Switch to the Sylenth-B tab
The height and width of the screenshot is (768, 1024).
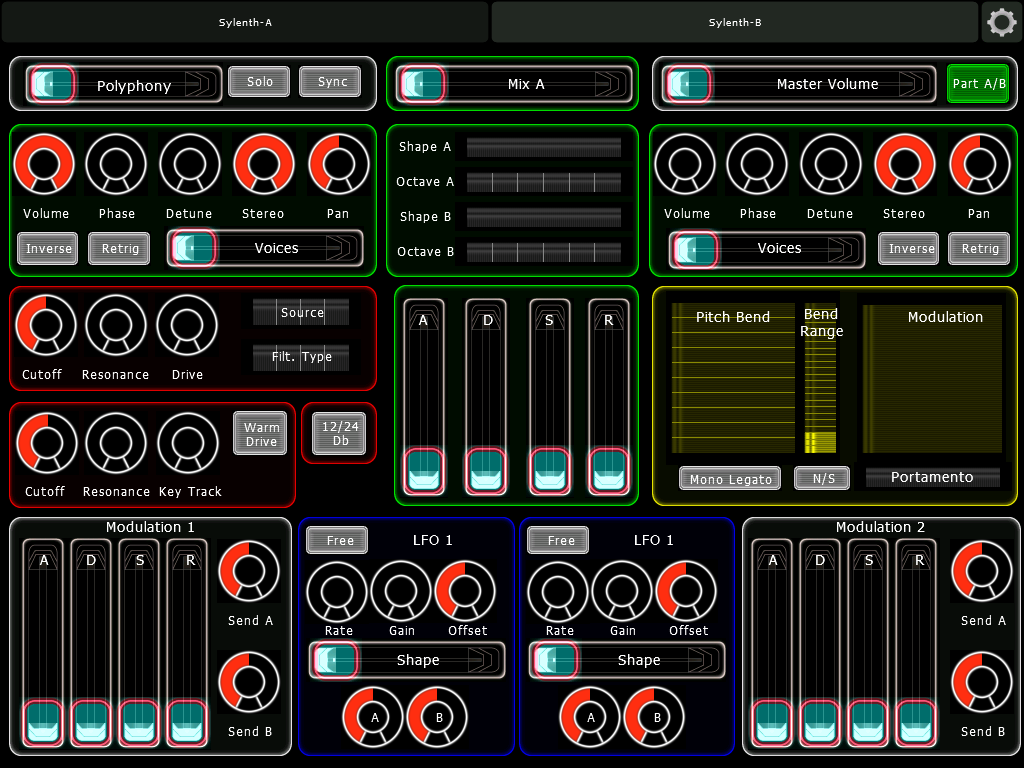(735, 22)
